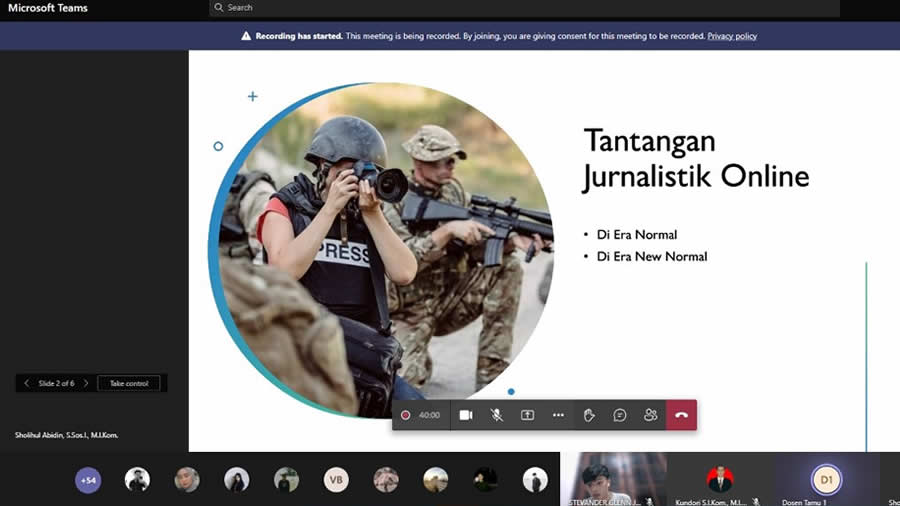
Task: Click the Take control button
Action: (129, 383)
